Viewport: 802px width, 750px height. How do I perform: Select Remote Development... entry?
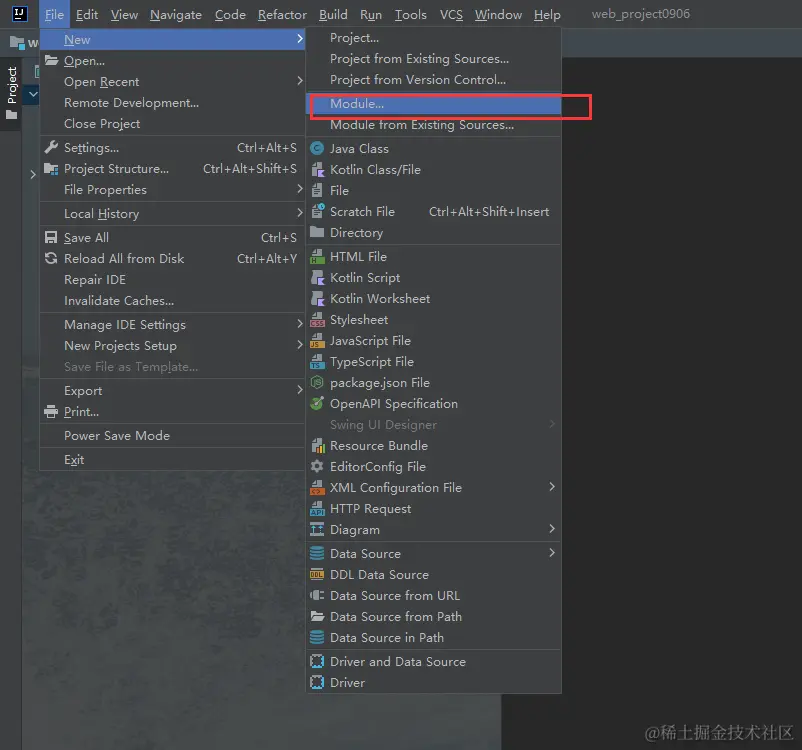(x=172, y=103)
